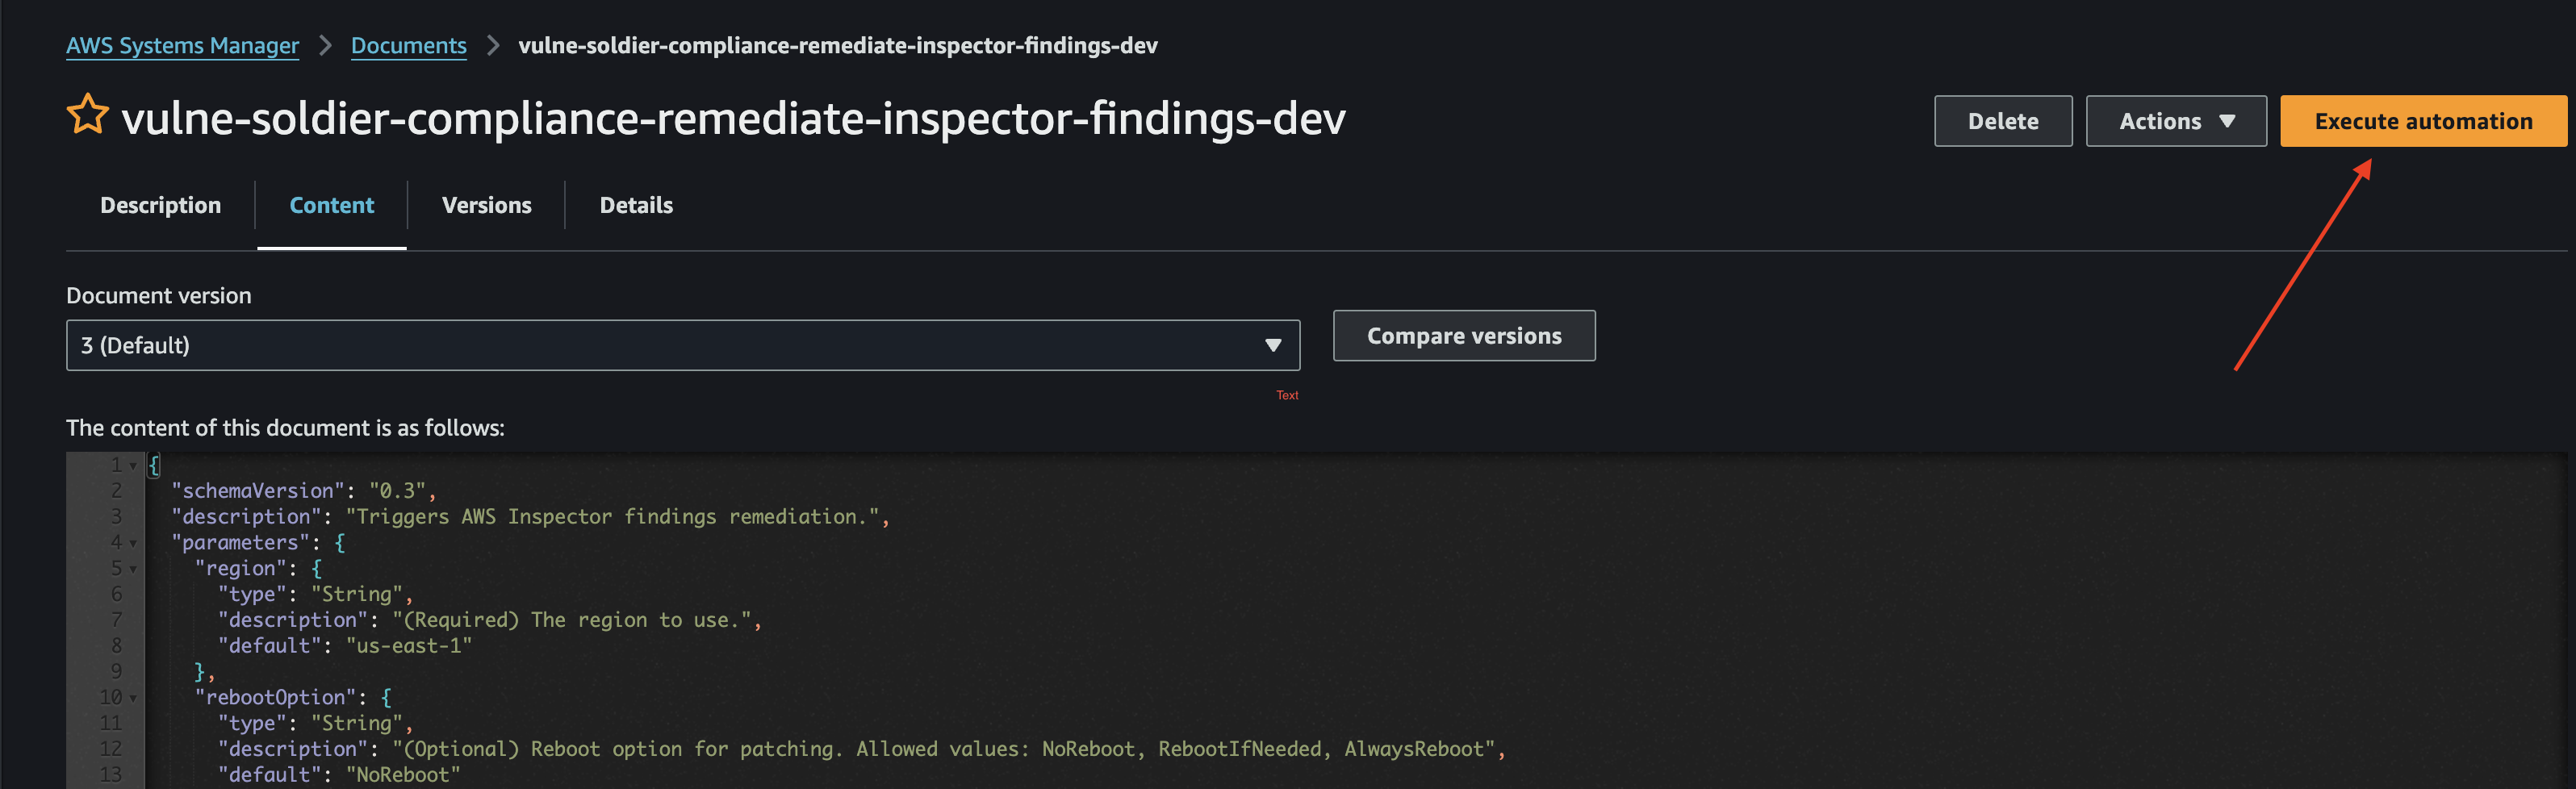Favorite the document using the star icon
2576x789 pixels.
[87, 115]
